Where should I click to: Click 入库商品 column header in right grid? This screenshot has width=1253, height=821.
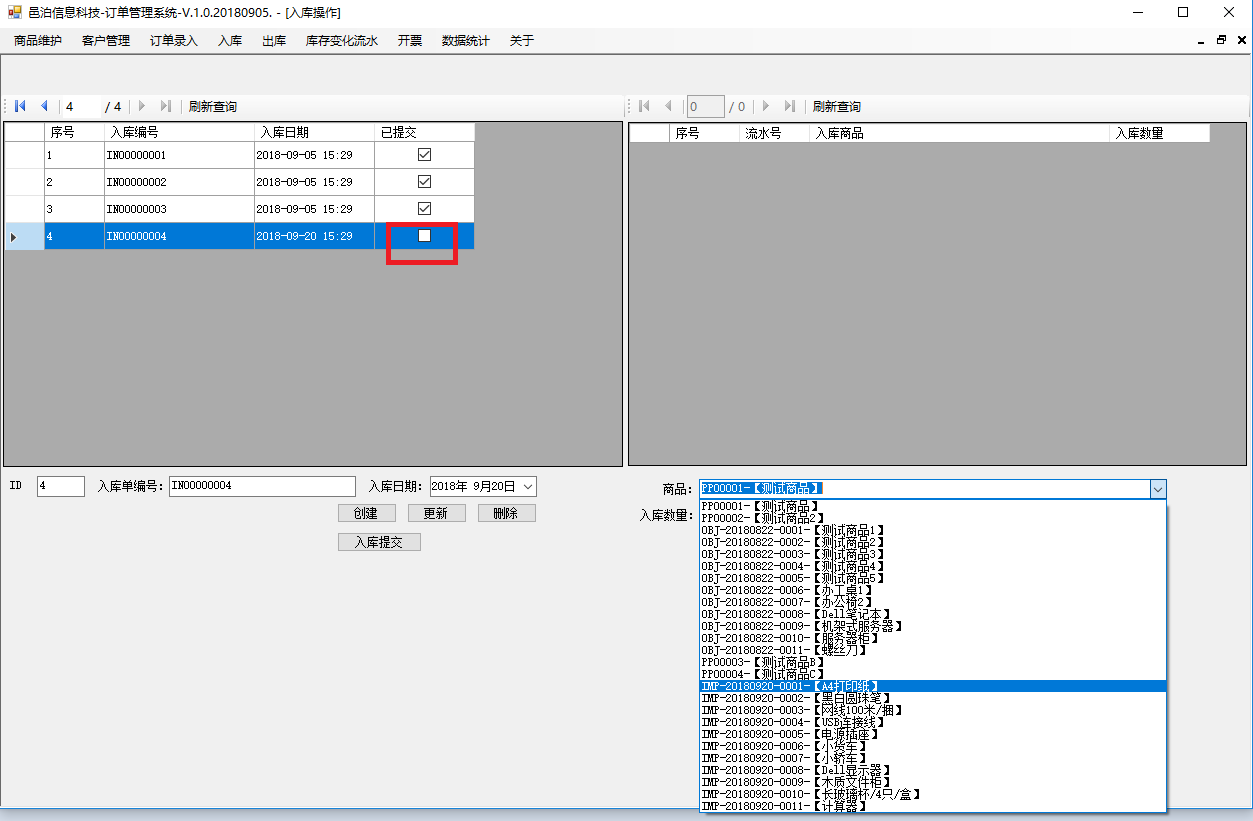coord(959,133)
